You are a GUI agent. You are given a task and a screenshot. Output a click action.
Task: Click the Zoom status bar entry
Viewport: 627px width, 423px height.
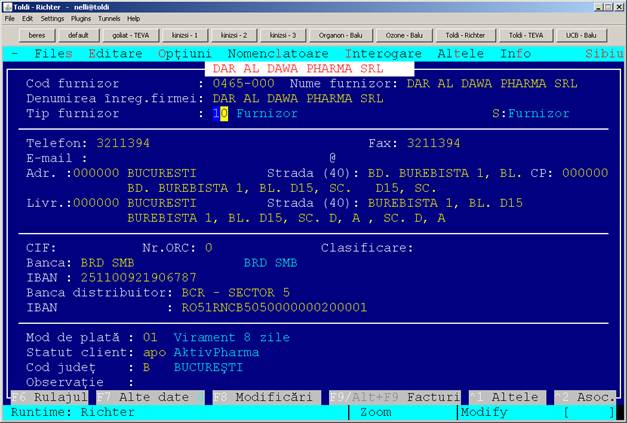click(x=376, y=412)
